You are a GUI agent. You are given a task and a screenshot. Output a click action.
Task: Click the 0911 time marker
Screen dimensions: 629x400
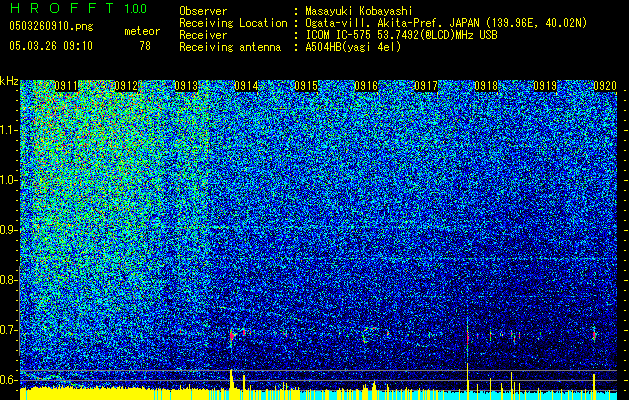[66, 86]
